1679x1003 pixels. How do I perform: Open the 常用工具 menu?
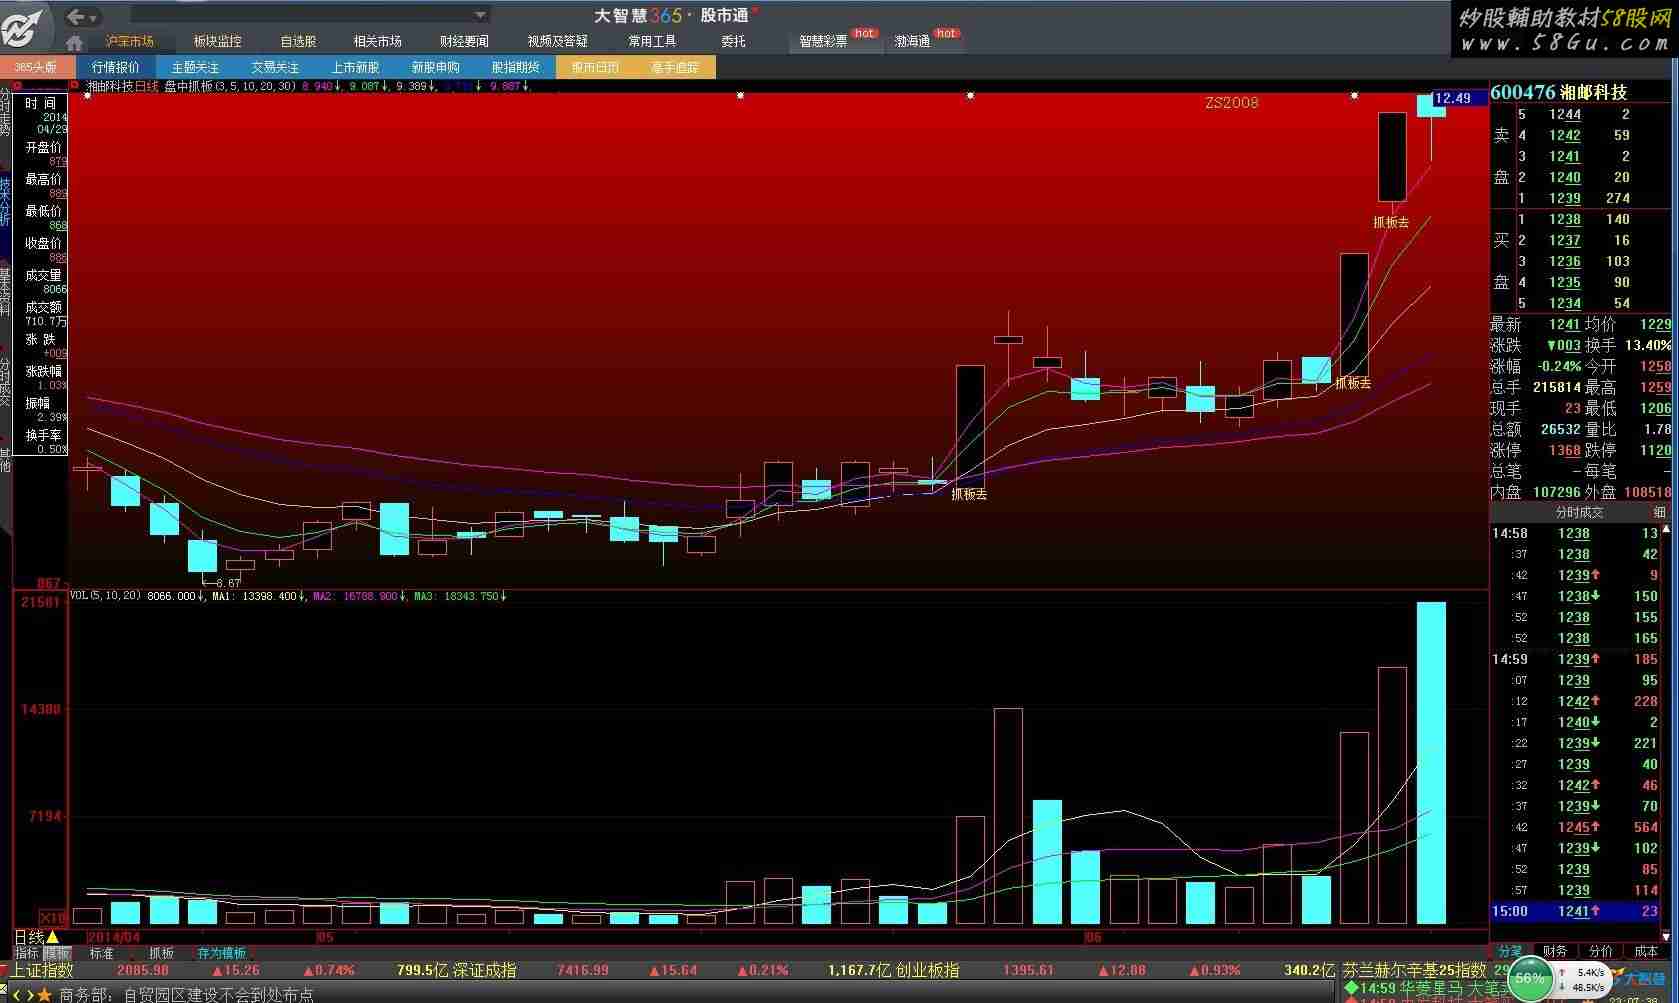[652, 41]
